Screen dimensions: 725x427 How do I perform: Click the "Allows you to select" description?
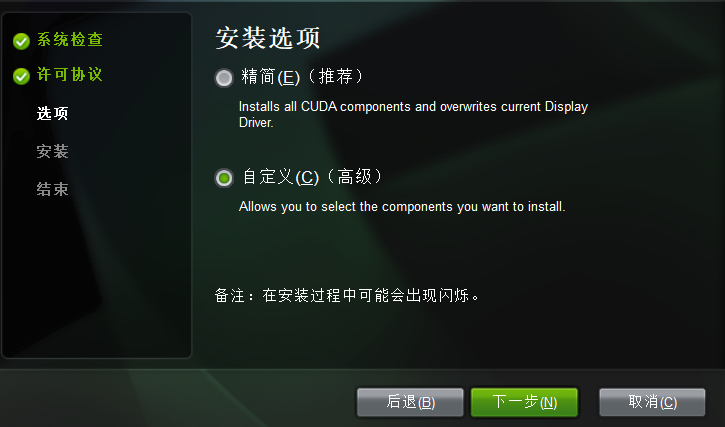point(402,206)
